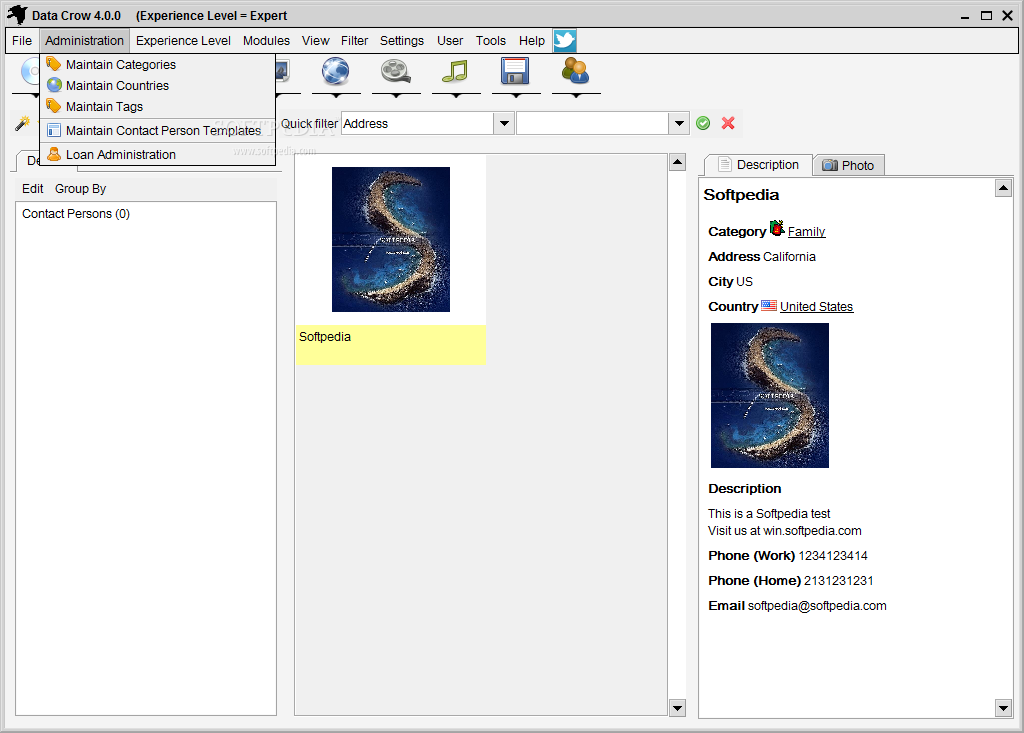
Task: Open the User menu
Action: (x=450, y=41)
